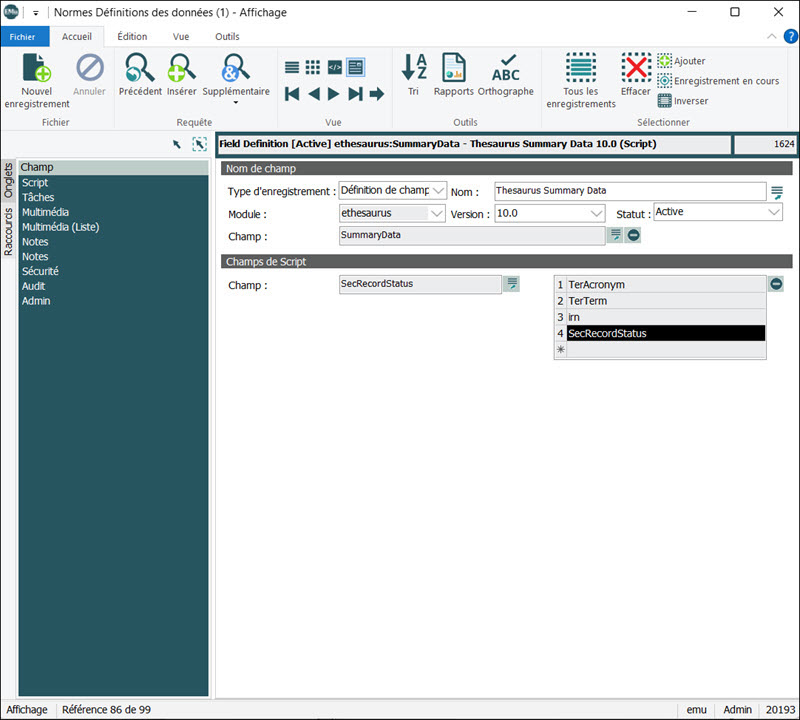Switch to XML code view icon

click(x=334, y=67)
